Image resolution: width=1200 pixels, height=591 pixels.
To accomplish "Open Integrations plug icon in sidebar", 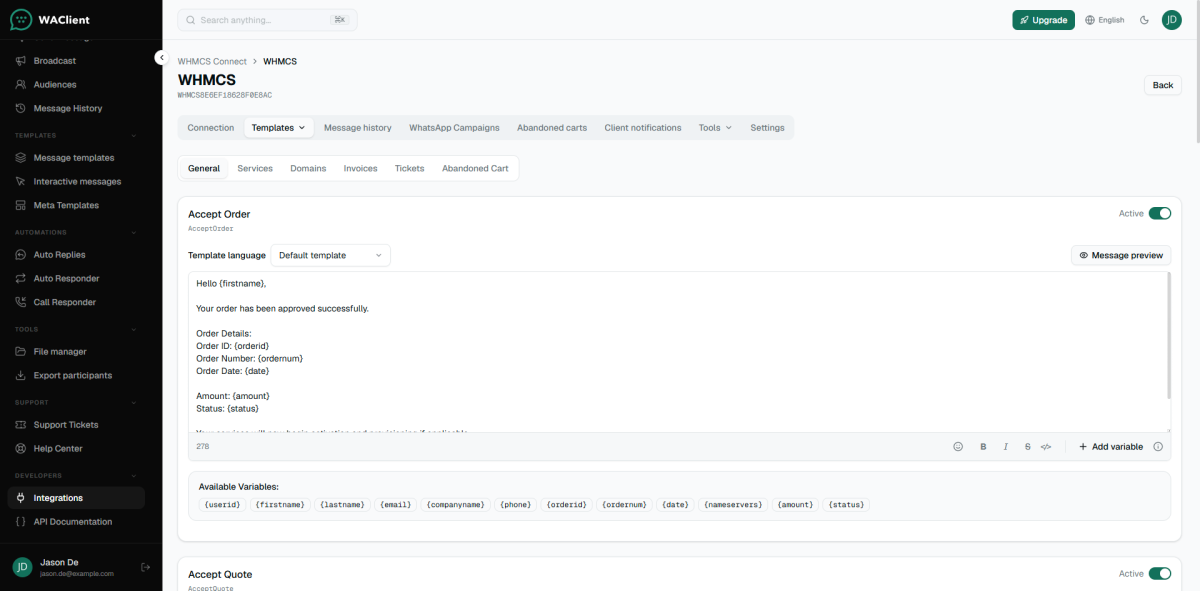I will pyautogui.click(x=21, y=498).
